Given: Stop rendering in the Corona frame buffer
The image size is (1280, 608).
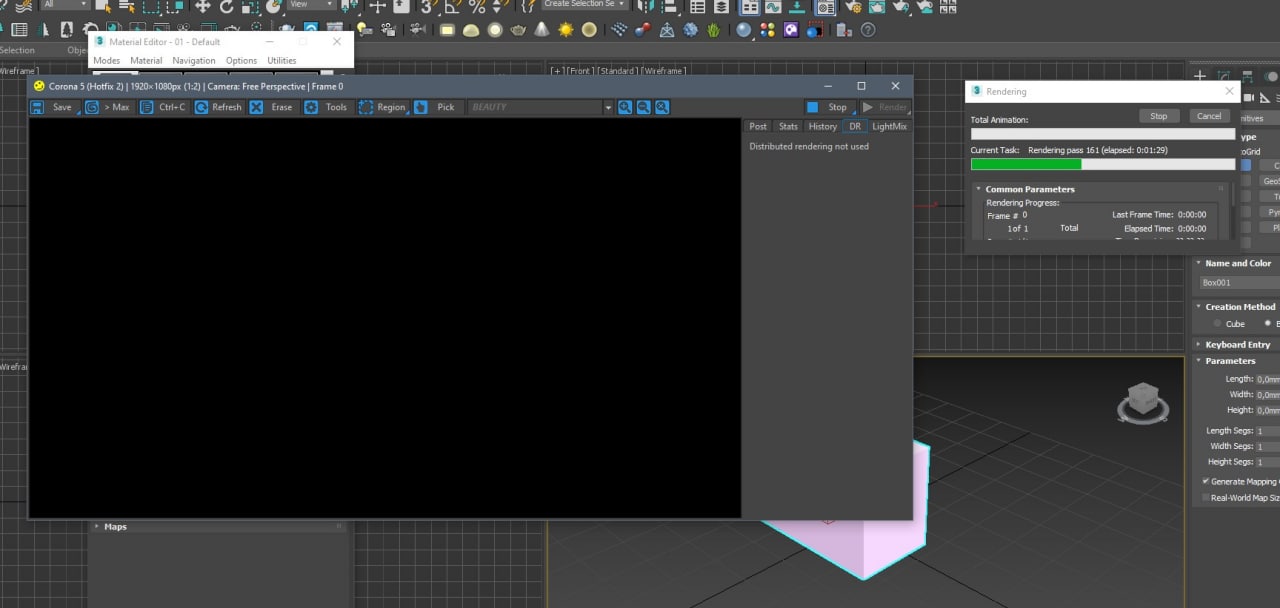Looking at the screenshot, I should [829, 107].
